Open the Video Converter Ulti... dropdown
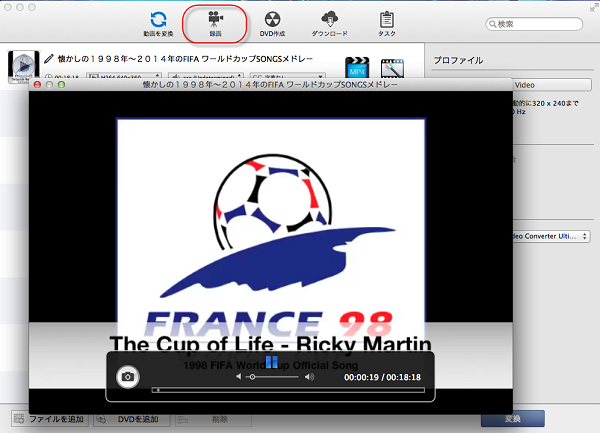 click(x=551, y=236)
